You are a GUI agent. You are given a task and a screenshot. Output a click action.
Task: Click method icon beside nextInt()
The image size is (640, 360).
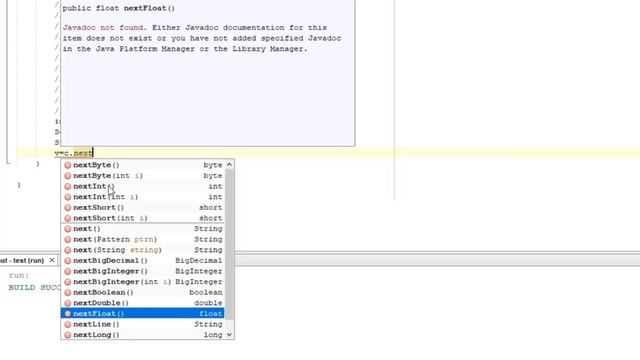pos(68,186)
